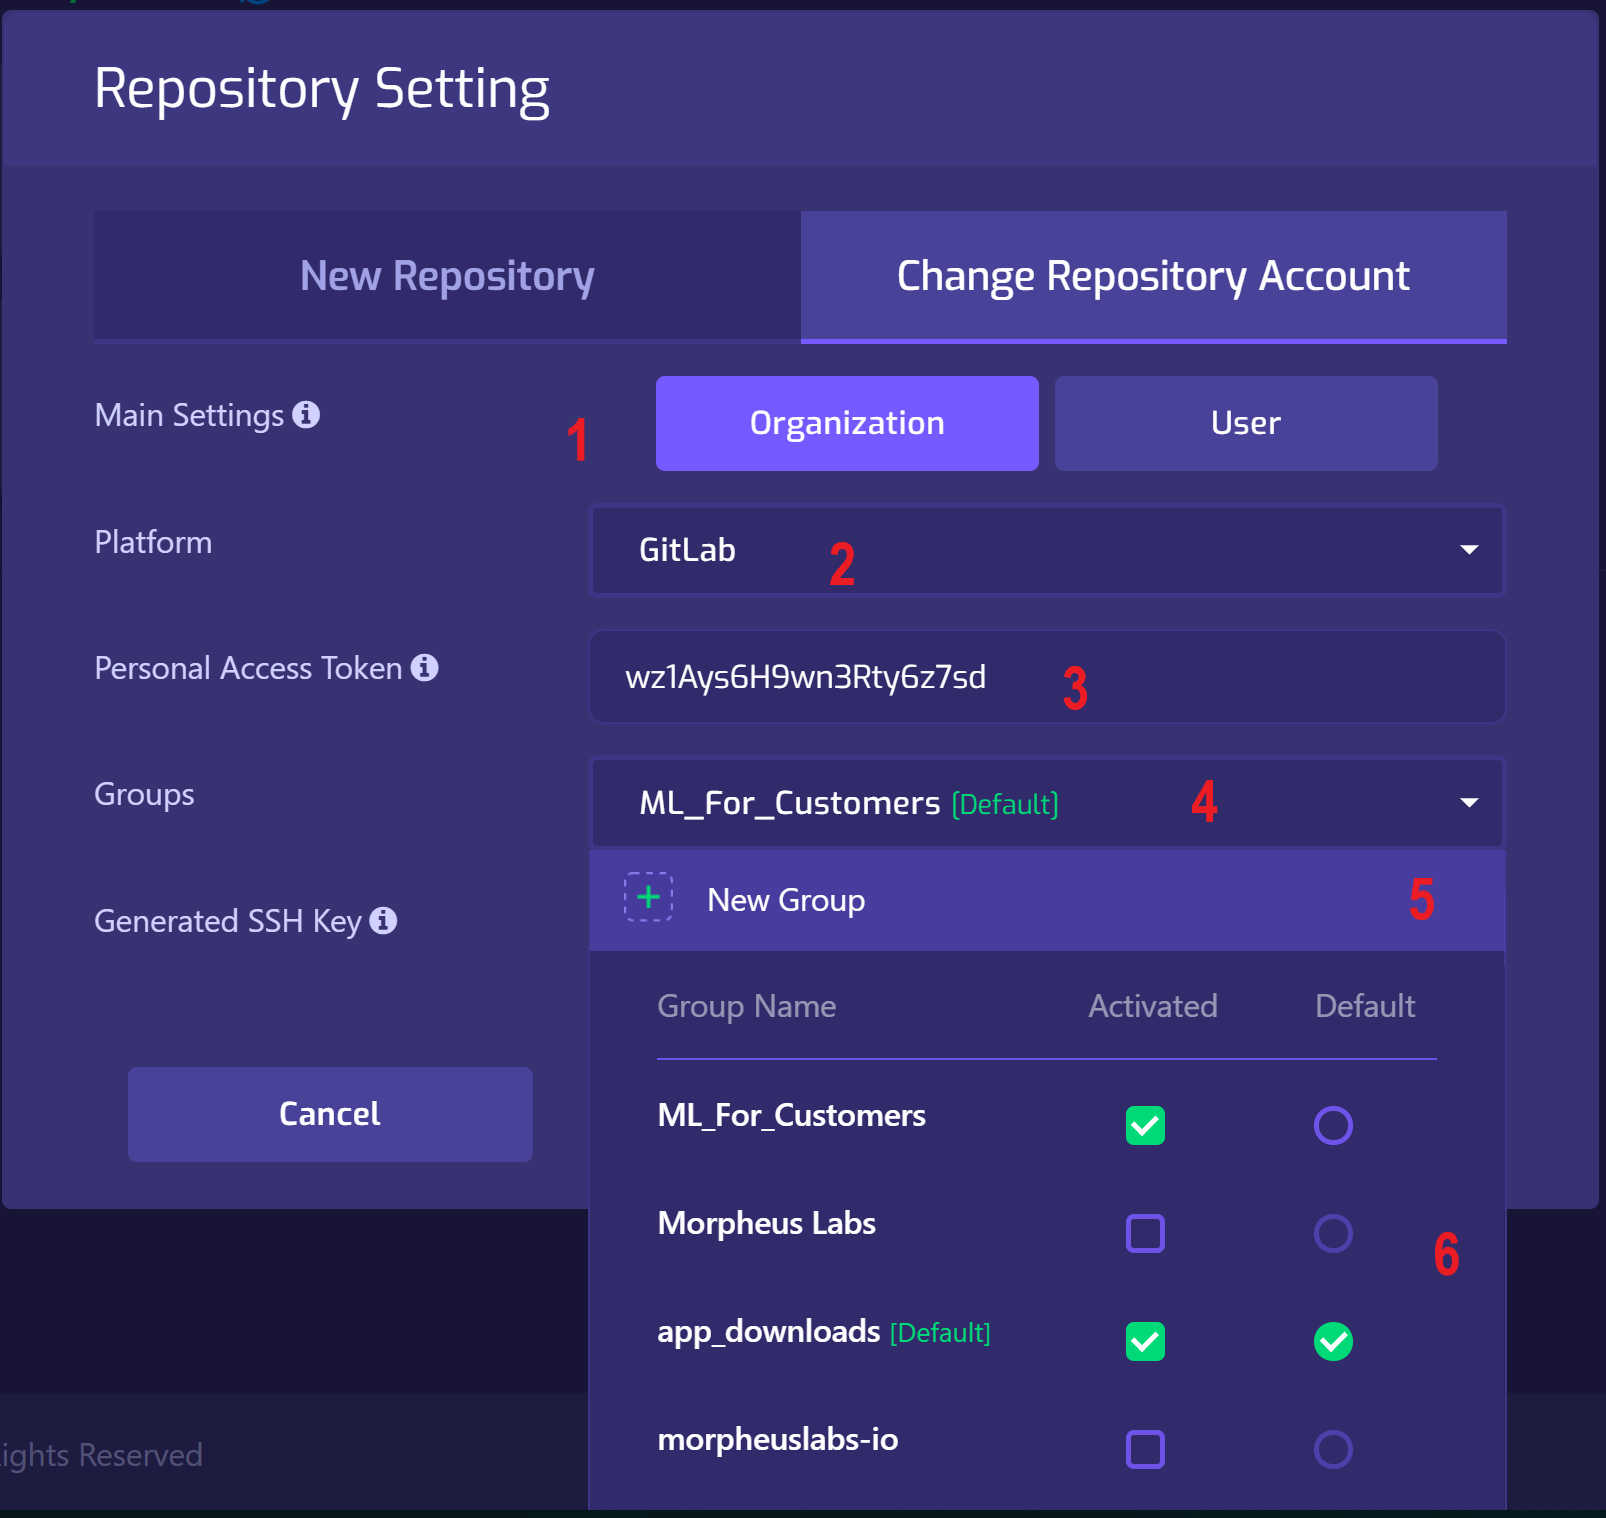Image resolution: width=1606 pixels, height=1518 pixels.
Task: Click the Main Settings info icon
Action: click(x=306, y=414)
